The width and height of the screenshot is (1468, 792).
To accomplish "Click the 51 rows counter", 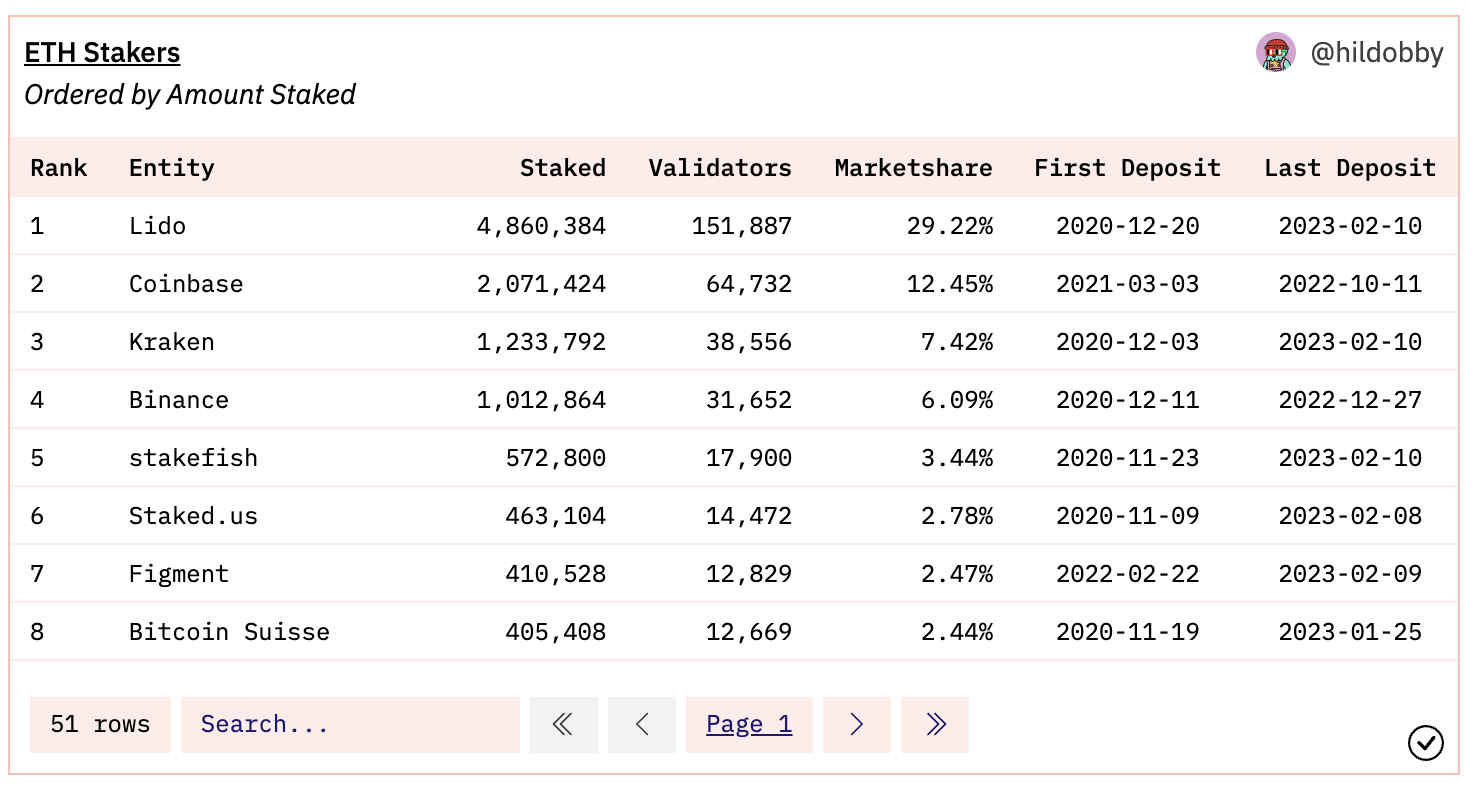I will pyautogui.click(x=100, y=724).
